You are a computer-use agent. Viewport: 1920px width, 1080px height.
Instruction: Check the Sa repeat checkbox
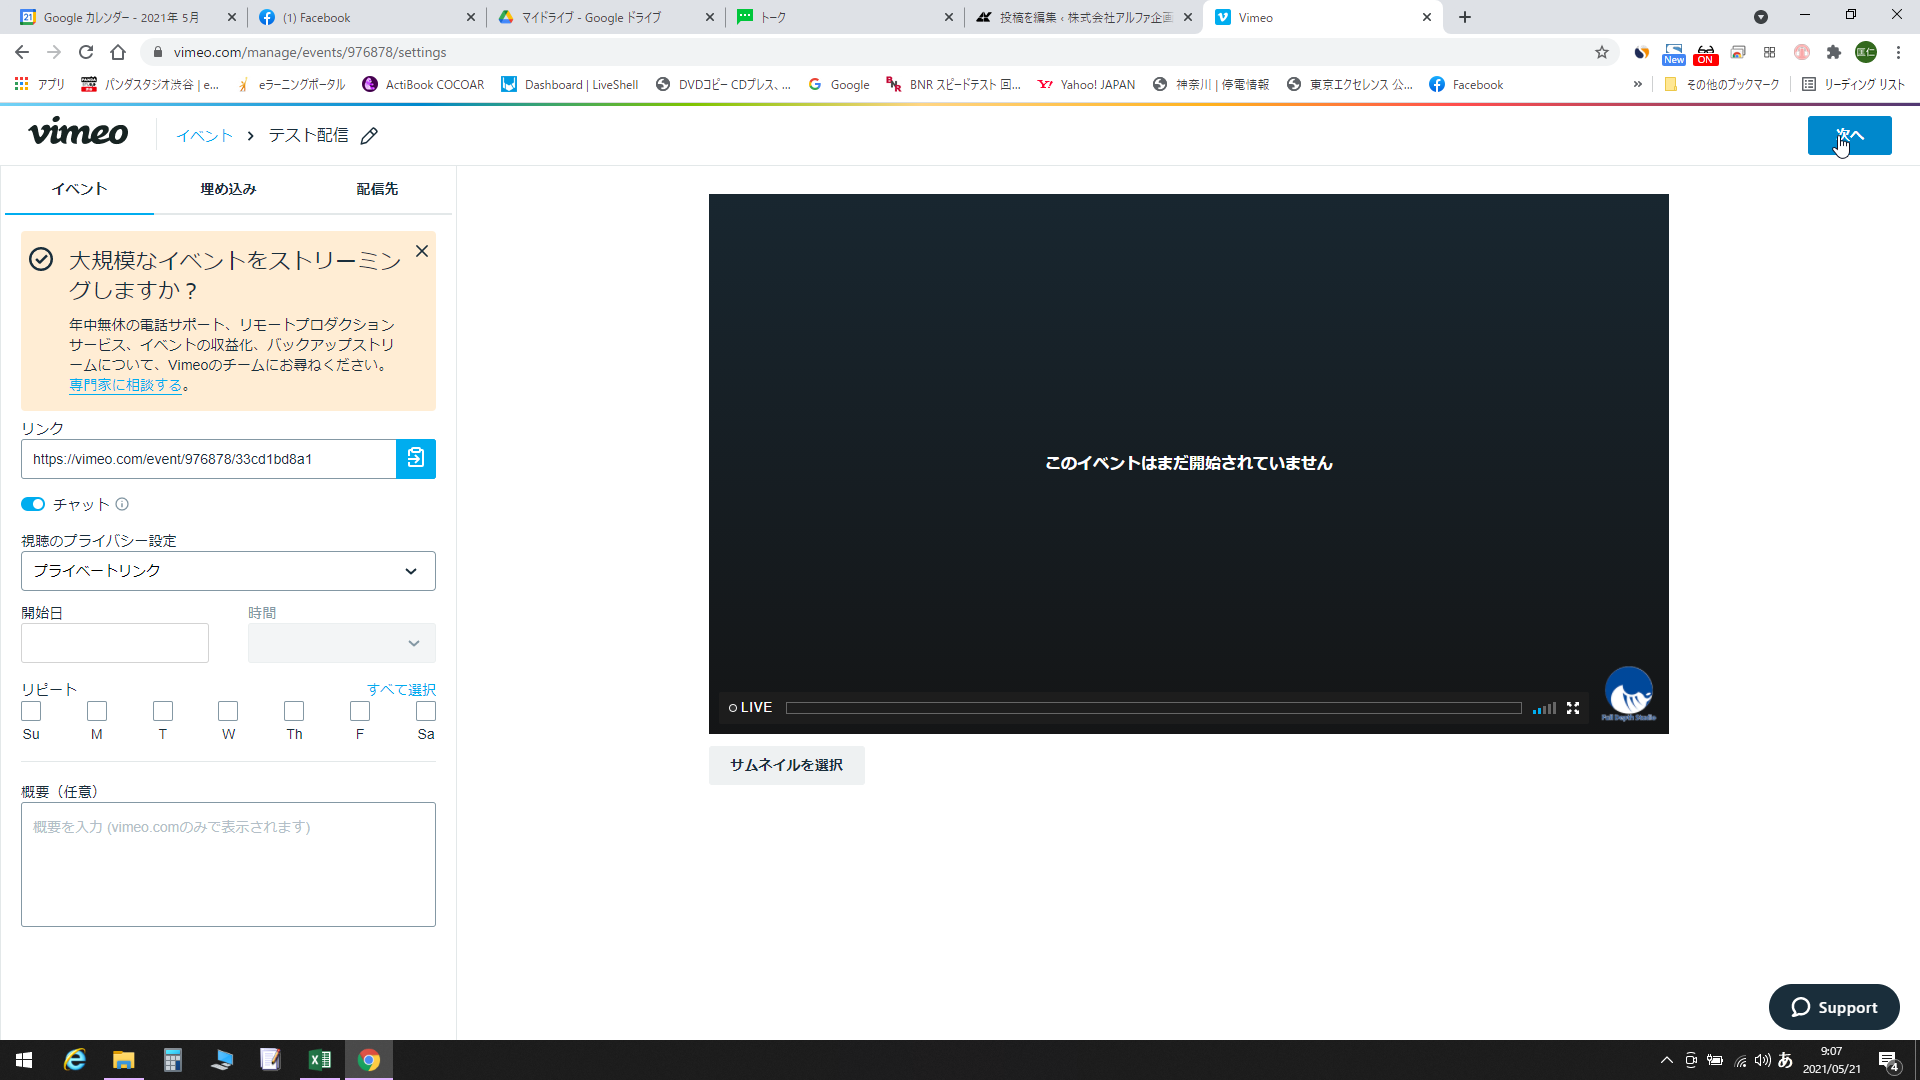pos(426,711)
